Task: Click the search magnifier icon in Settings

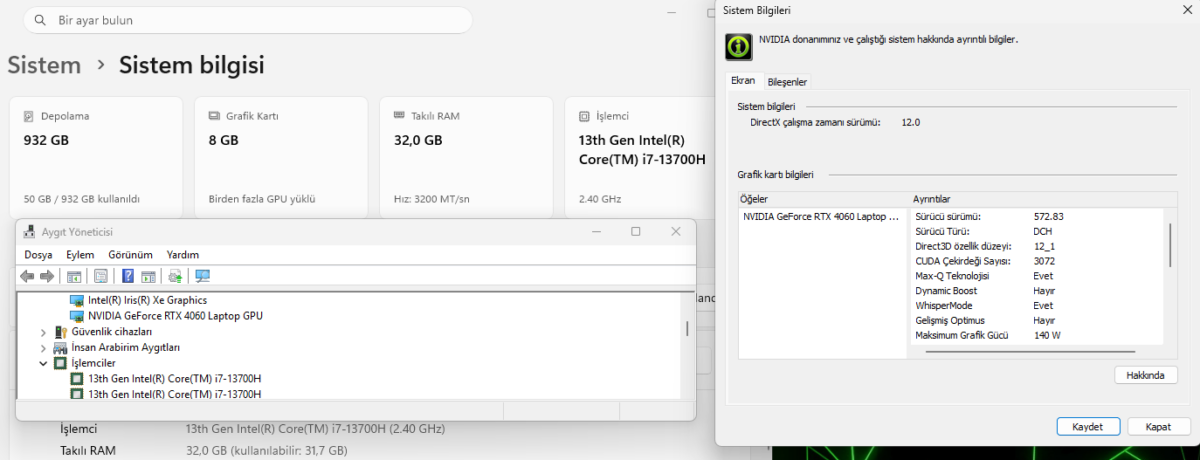Action: coord(40,20)
